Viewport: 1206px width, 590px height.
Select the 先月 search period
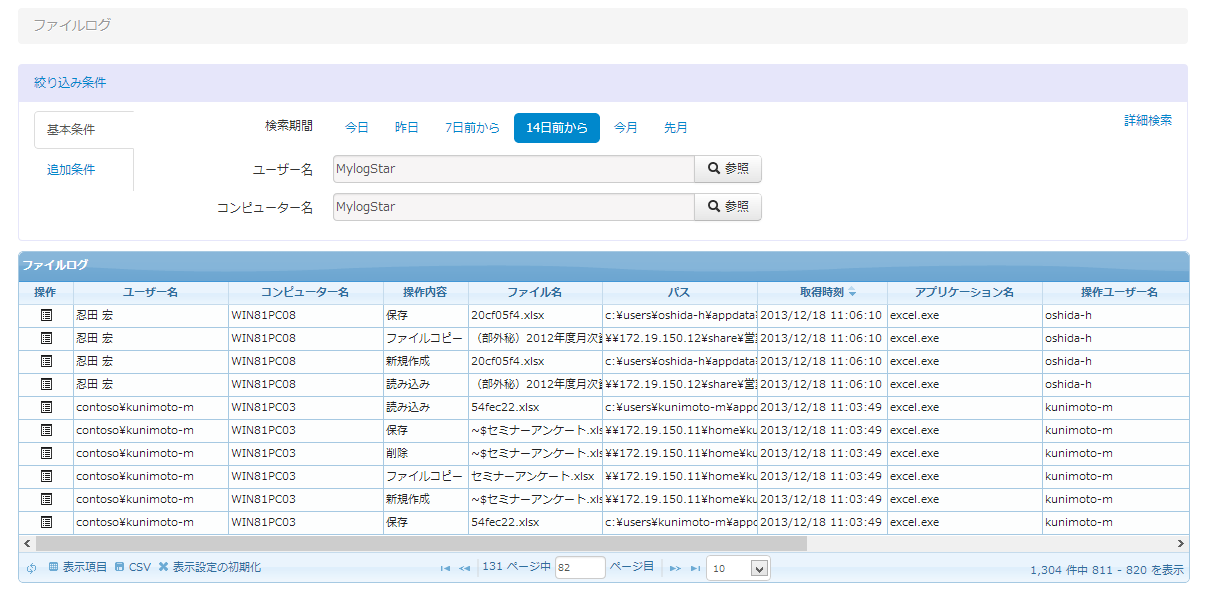676,128
